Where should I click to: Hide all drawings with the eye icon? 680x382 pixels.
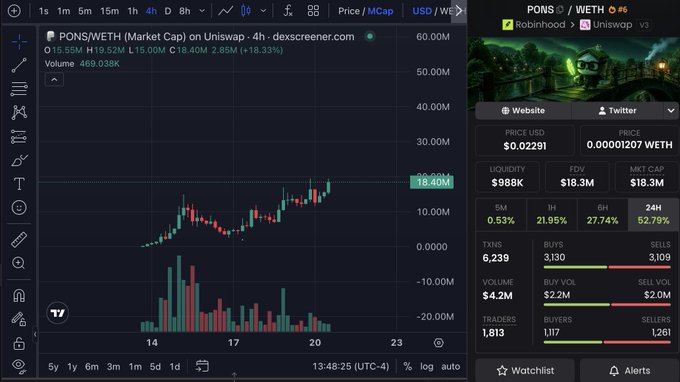(19, 366)
